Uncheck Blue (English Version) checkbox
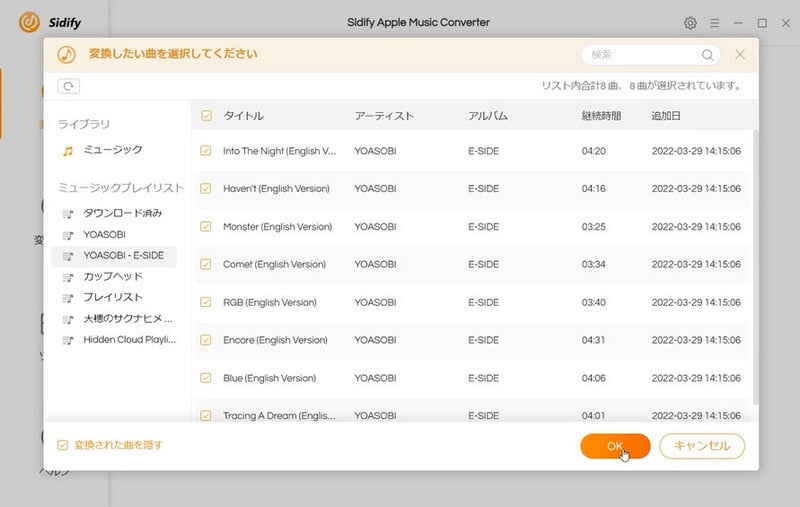This screenshot has width=800, height=507. pyautogui.click(x=206, y=377)
